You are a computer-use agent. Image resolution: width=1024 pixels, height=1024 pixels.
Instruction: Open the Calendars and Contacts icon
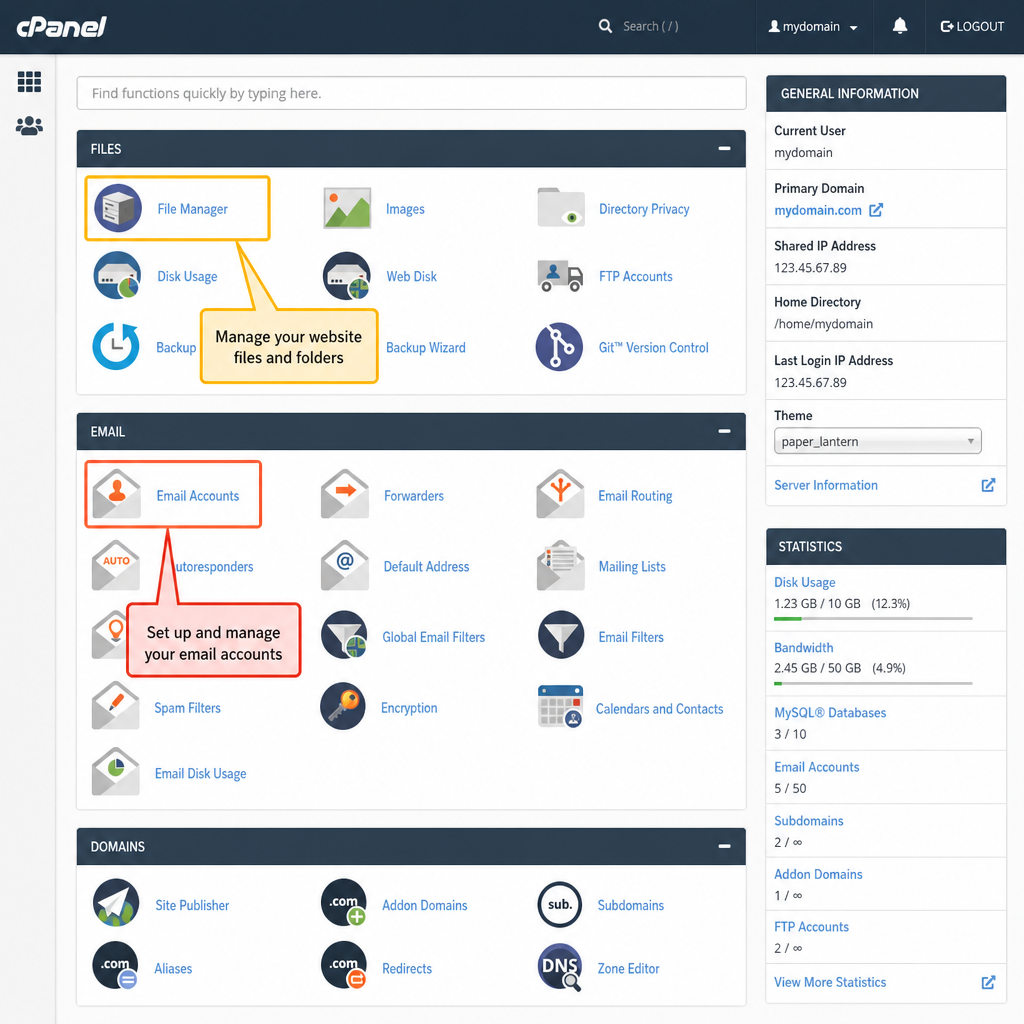560,707
